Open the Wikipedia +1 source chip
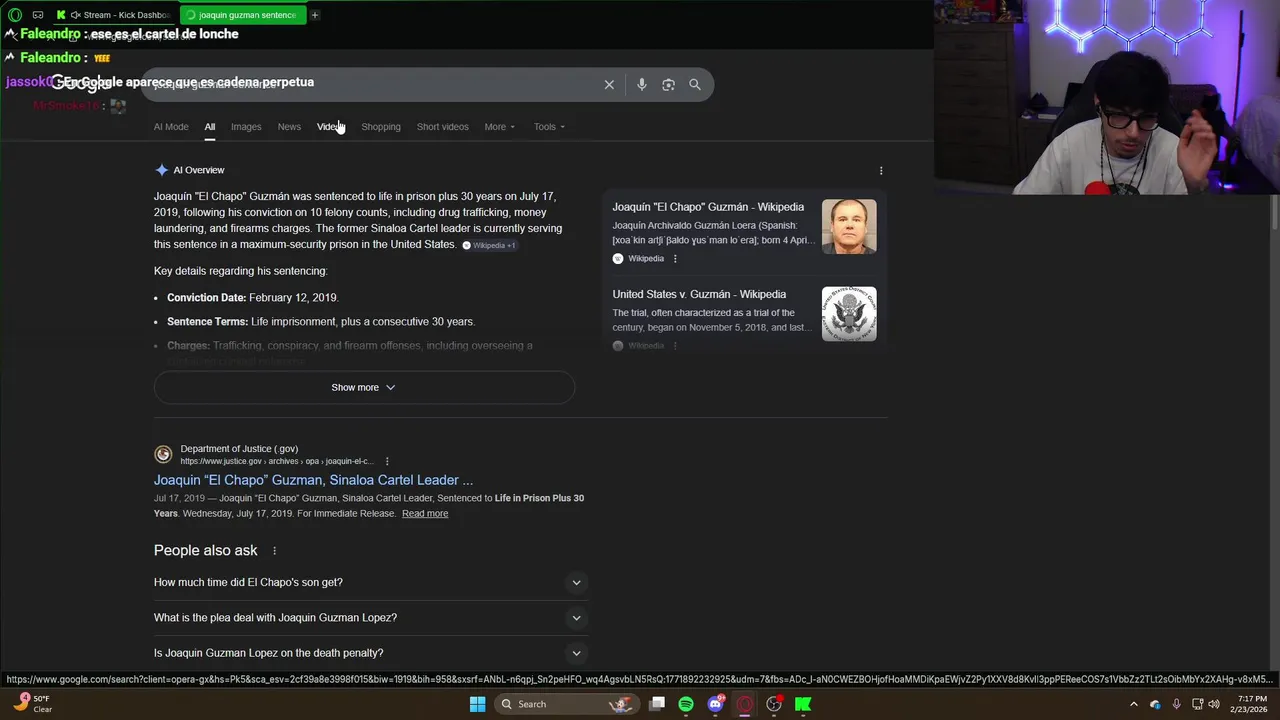Image resolution: width=1280 pixels, height=720 pixels. 489,246
